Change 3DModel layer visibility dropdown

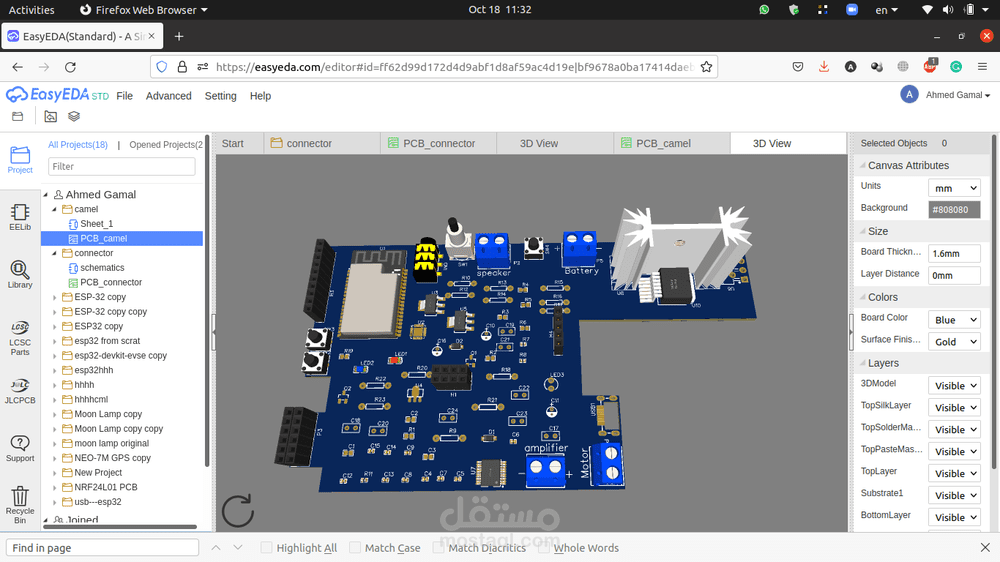[954, 385]
